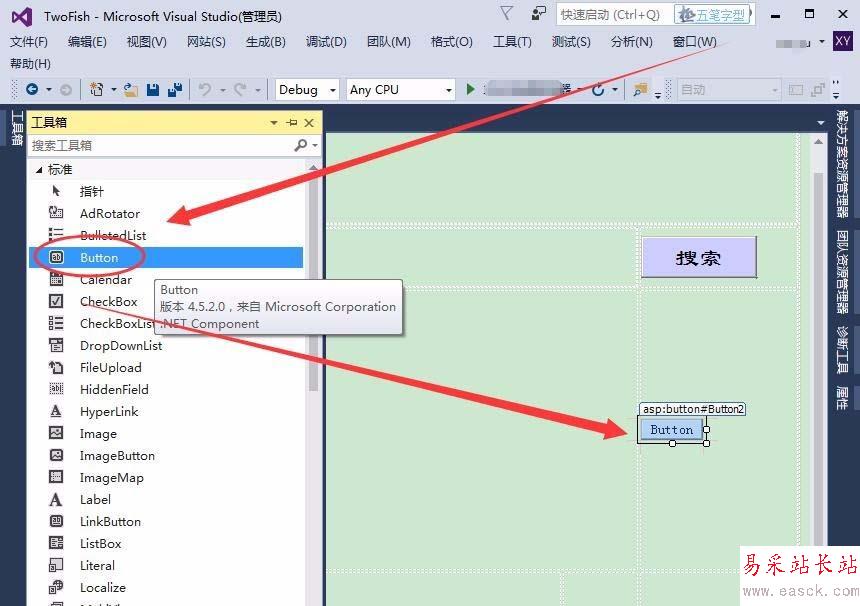Open the New Project dropdown arrow
860x606 pixels.
click(114, 89)
